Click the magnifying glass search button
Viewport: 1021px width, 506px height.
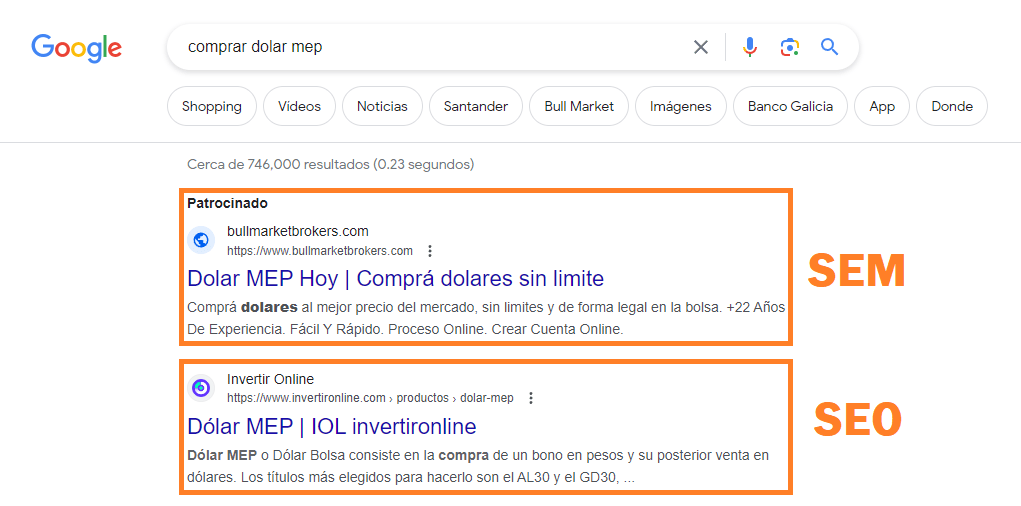point(829,47)
